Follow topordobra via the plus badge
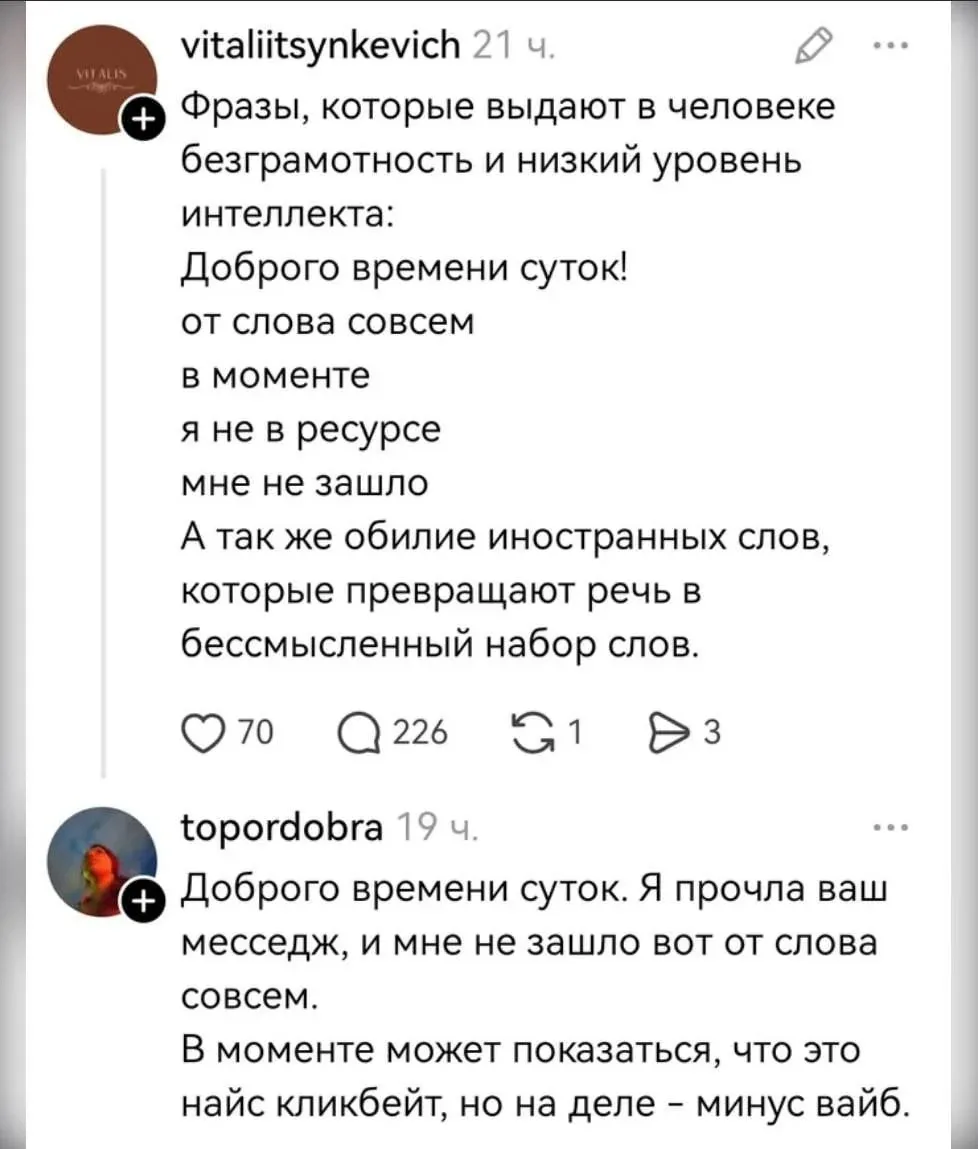978x1149 pixels. [x=141, y=902]
